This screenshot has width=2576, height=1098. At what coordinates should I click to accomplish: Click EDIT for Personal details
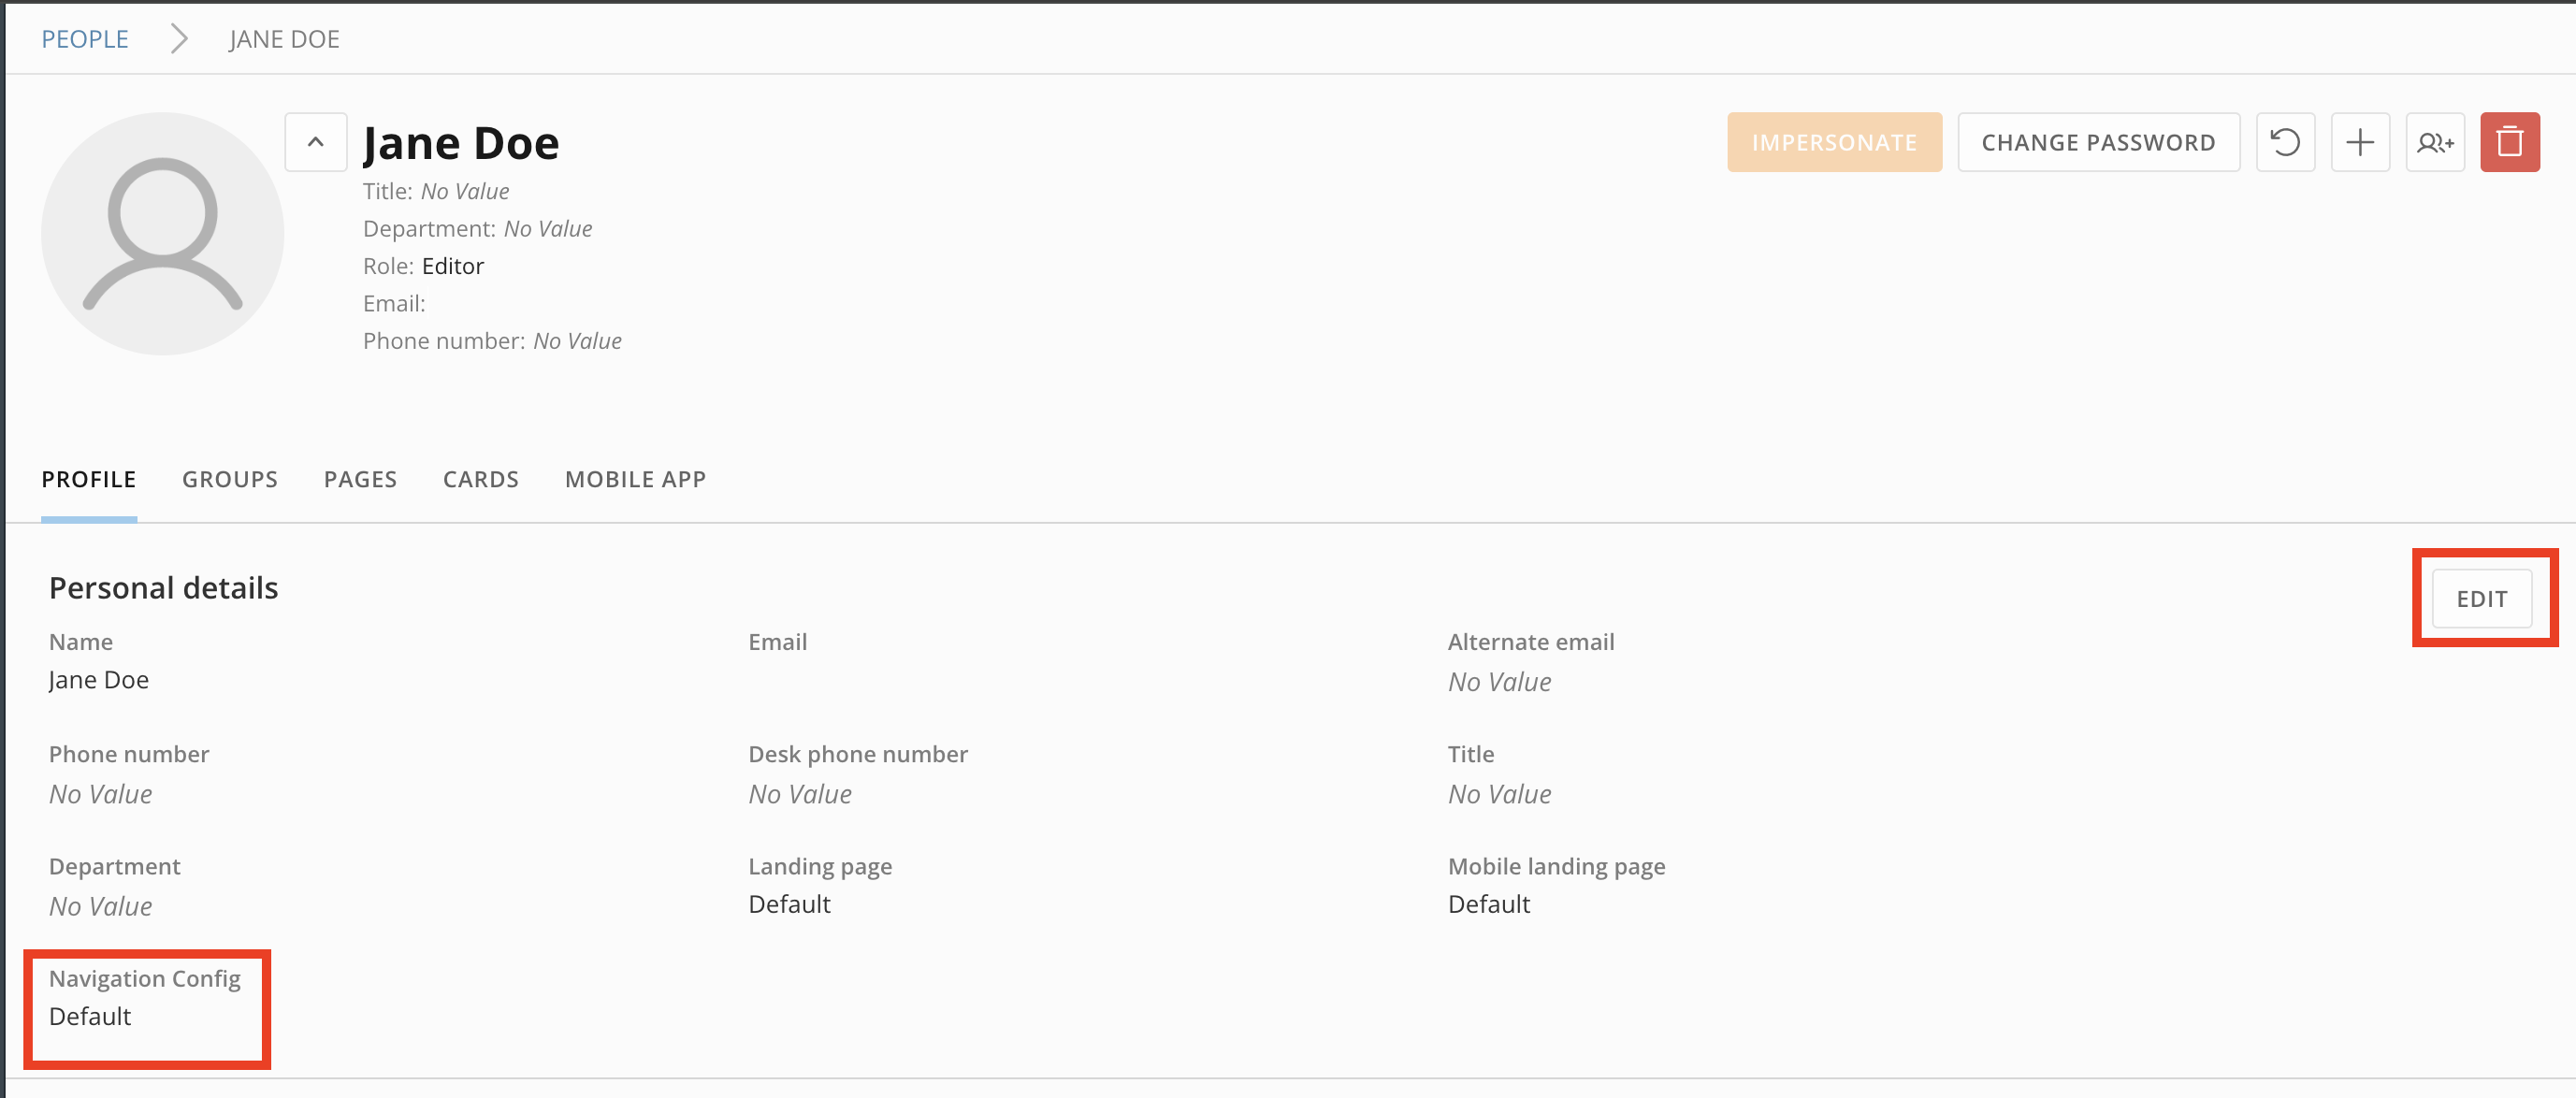point(2482,598)
